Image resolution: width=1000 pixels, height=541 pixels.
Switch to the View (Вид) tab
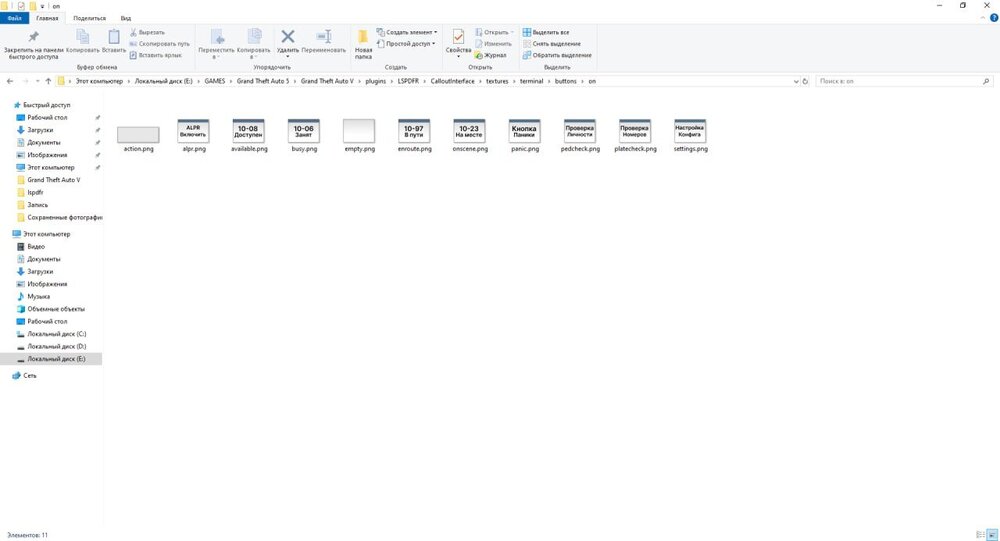(126, 18)
